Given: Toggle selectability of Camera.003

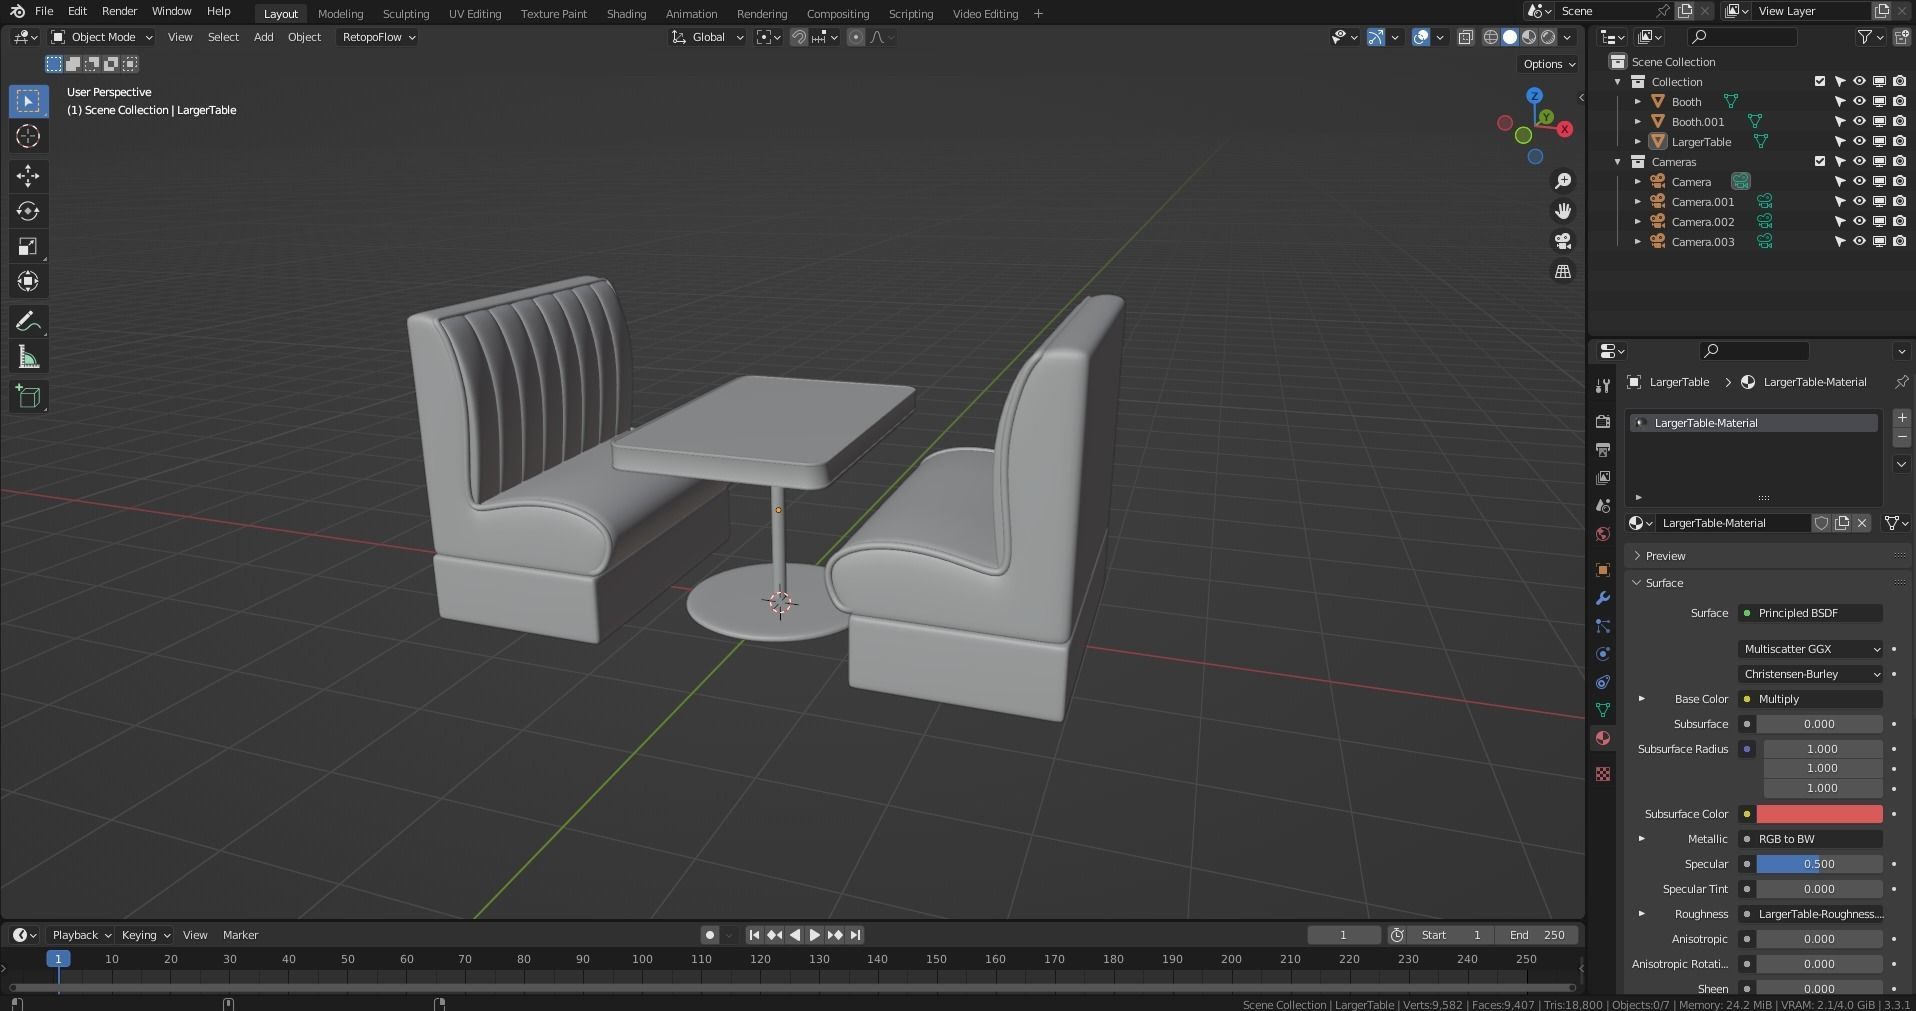Looking at the screenshot, I should (x=1839, y=241).
